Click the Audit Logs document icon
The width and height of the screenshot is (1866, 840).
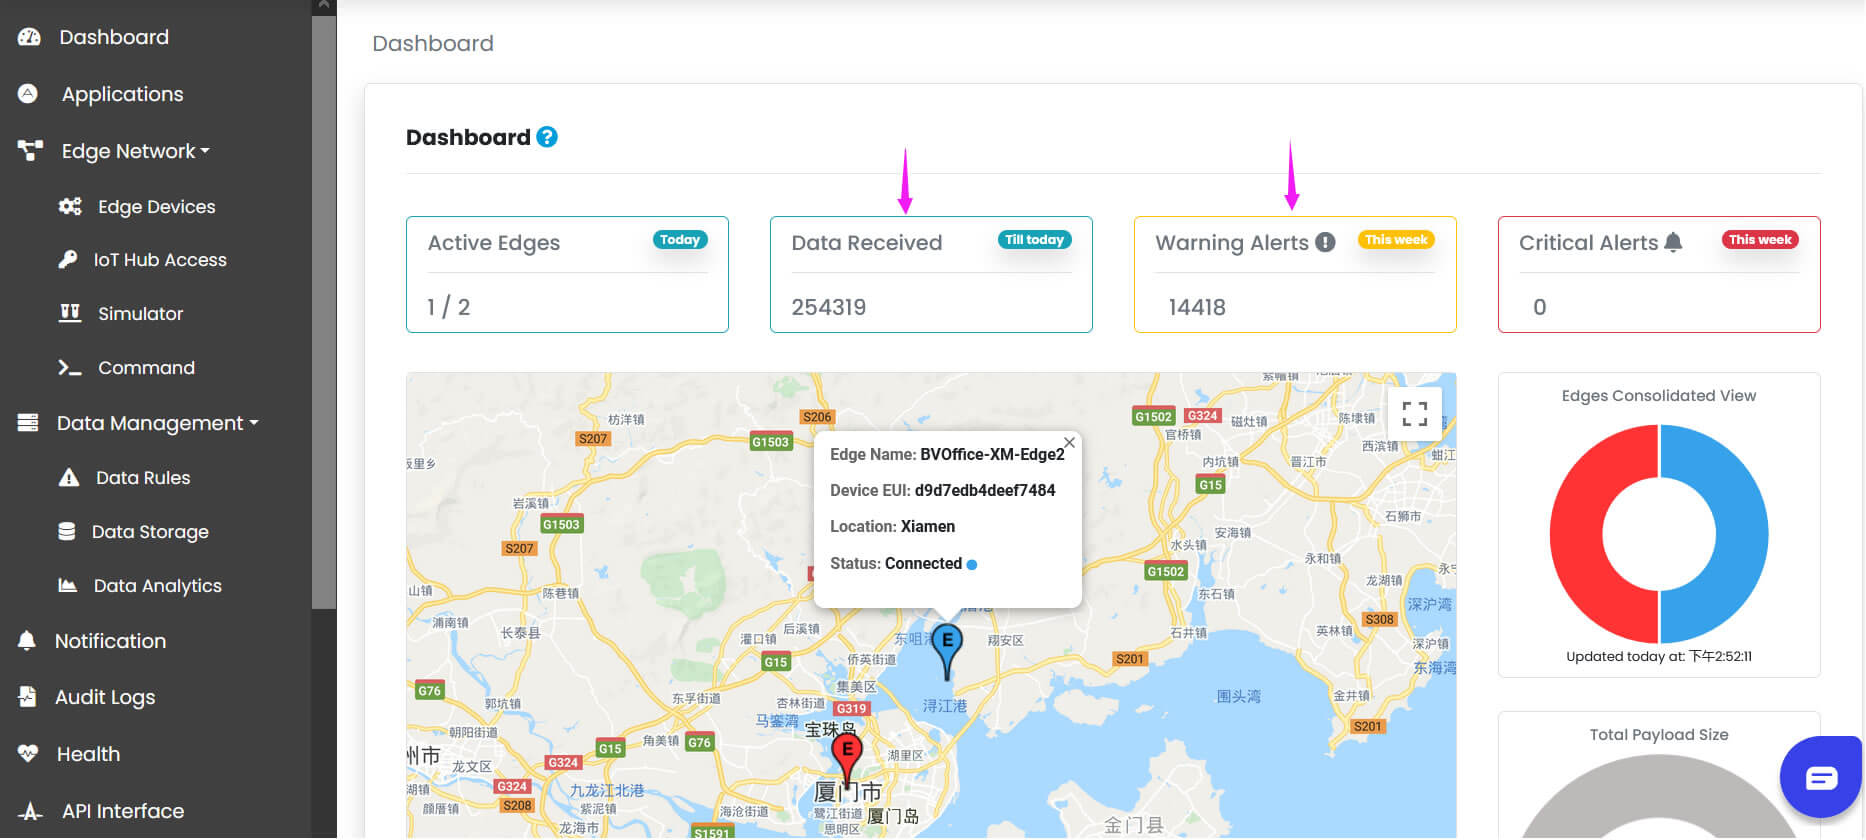tap(27, 696)
